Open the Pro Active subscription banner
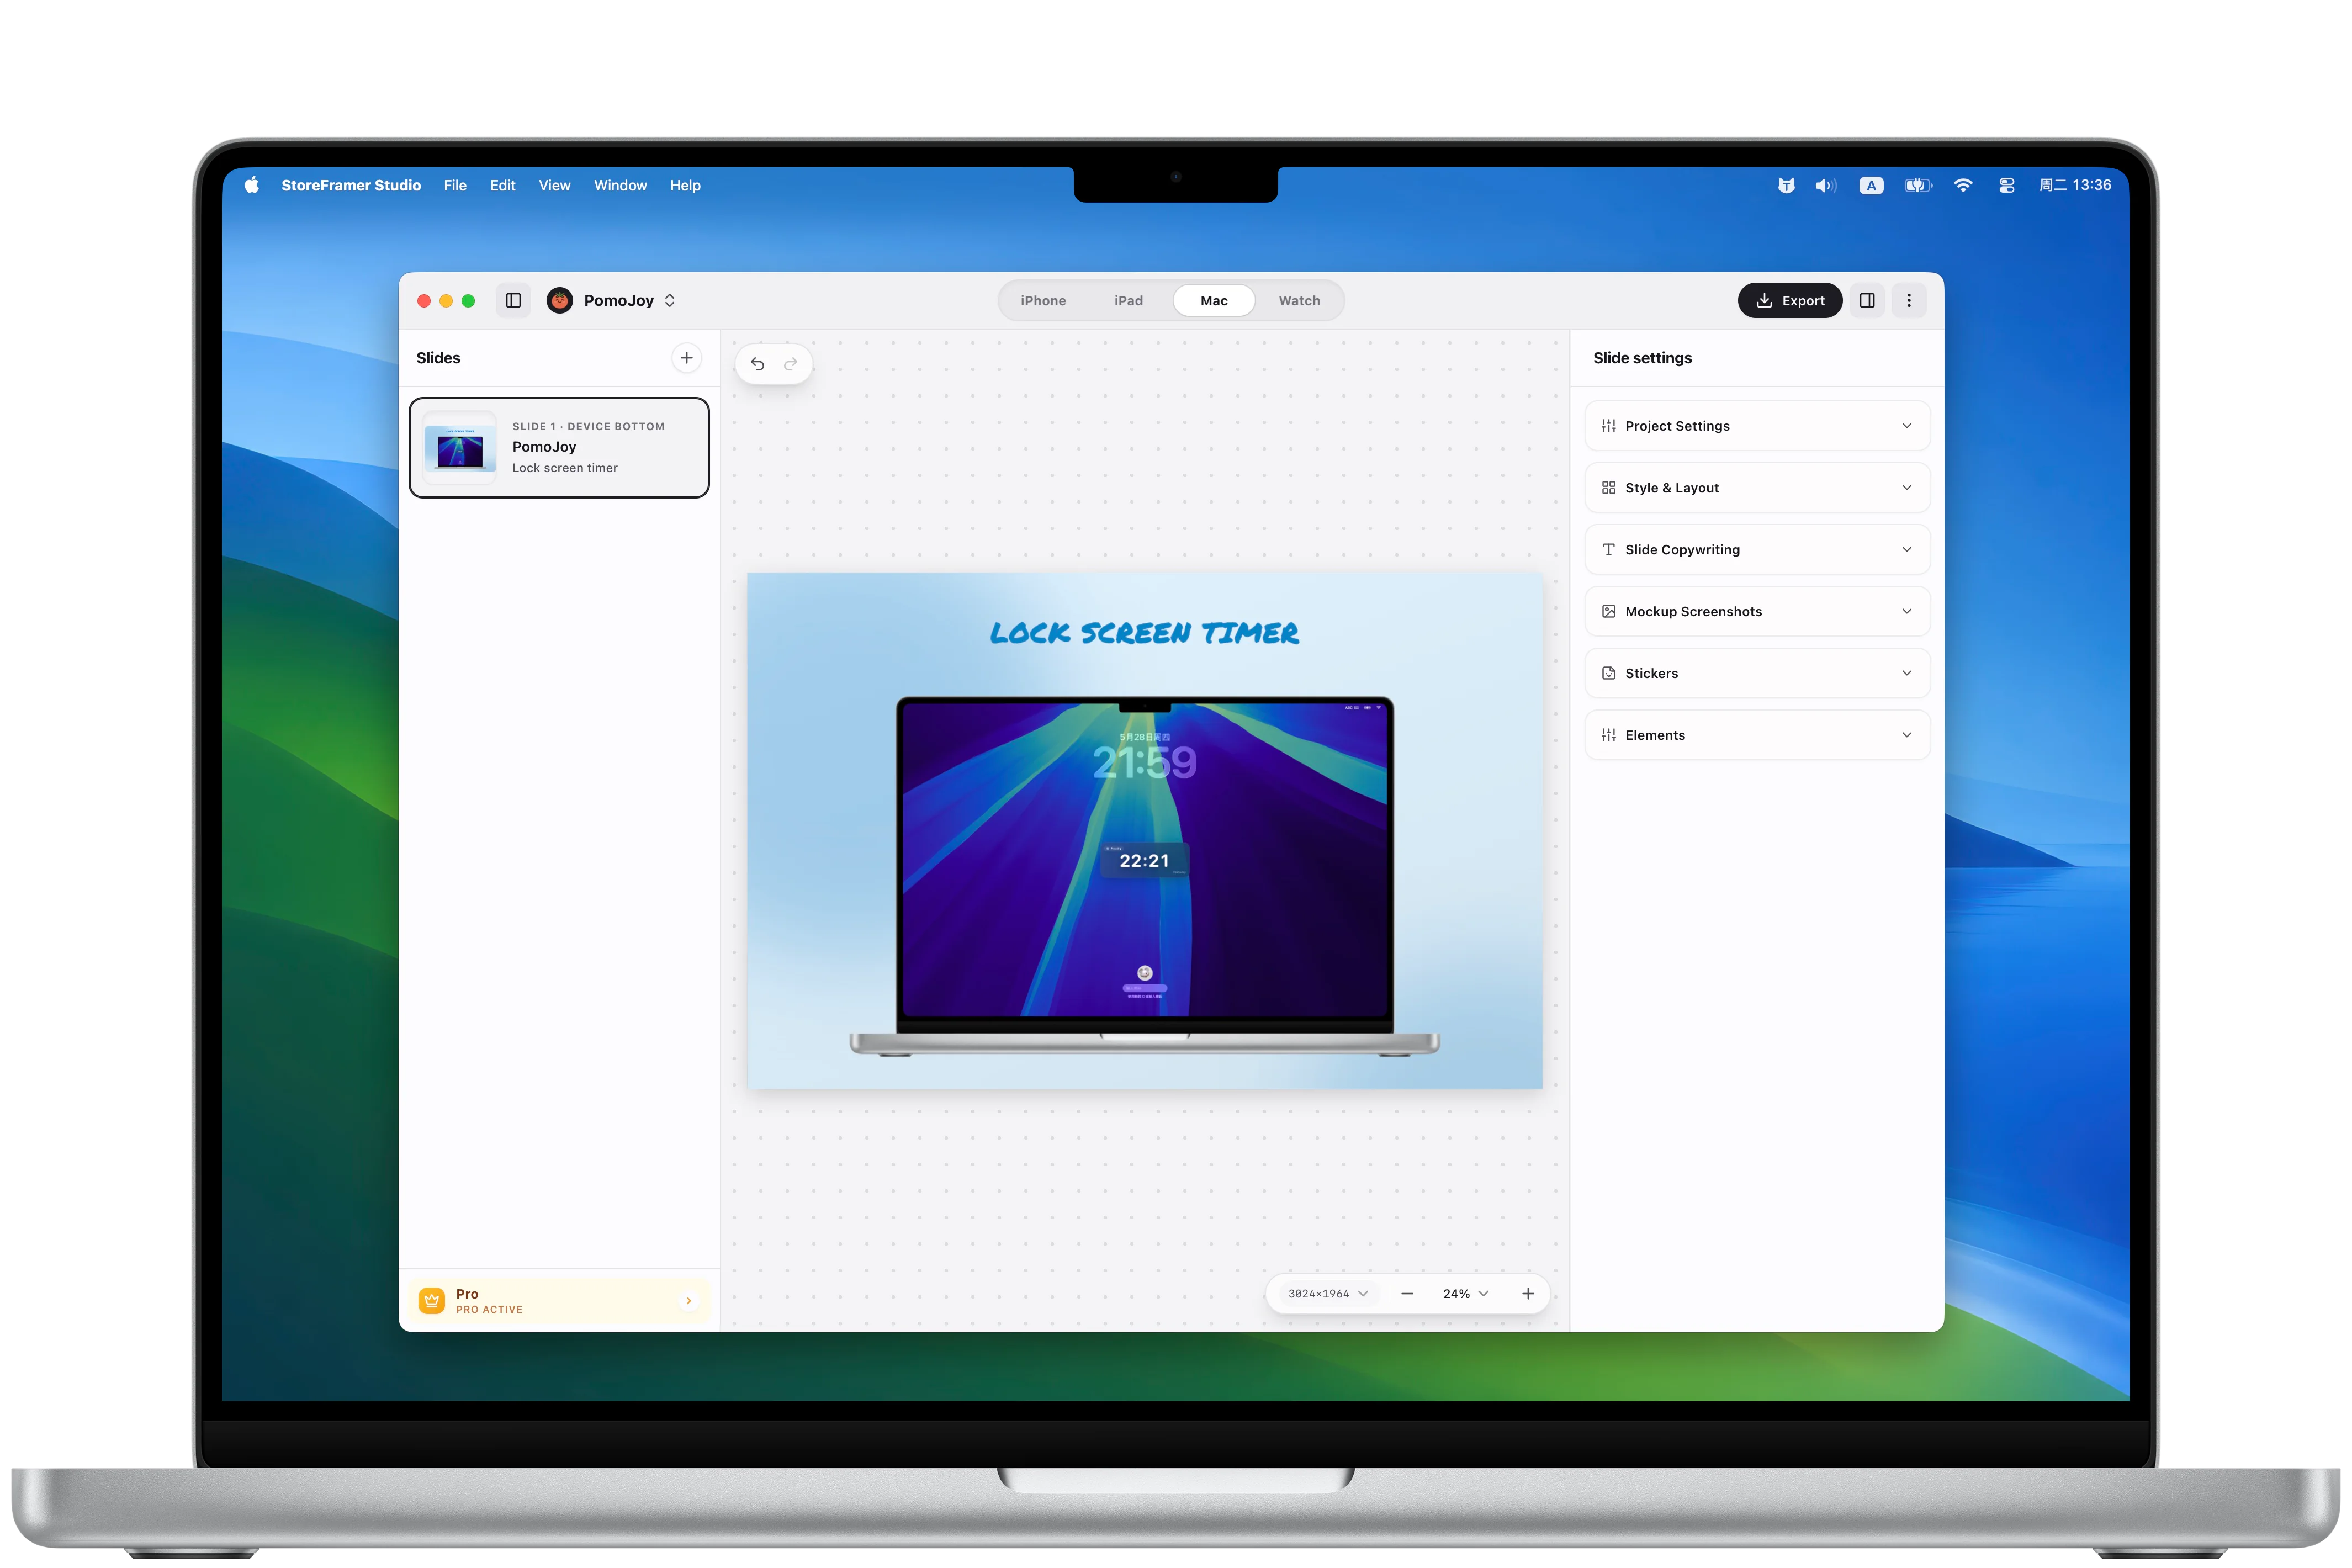 tap(559, 1300)
